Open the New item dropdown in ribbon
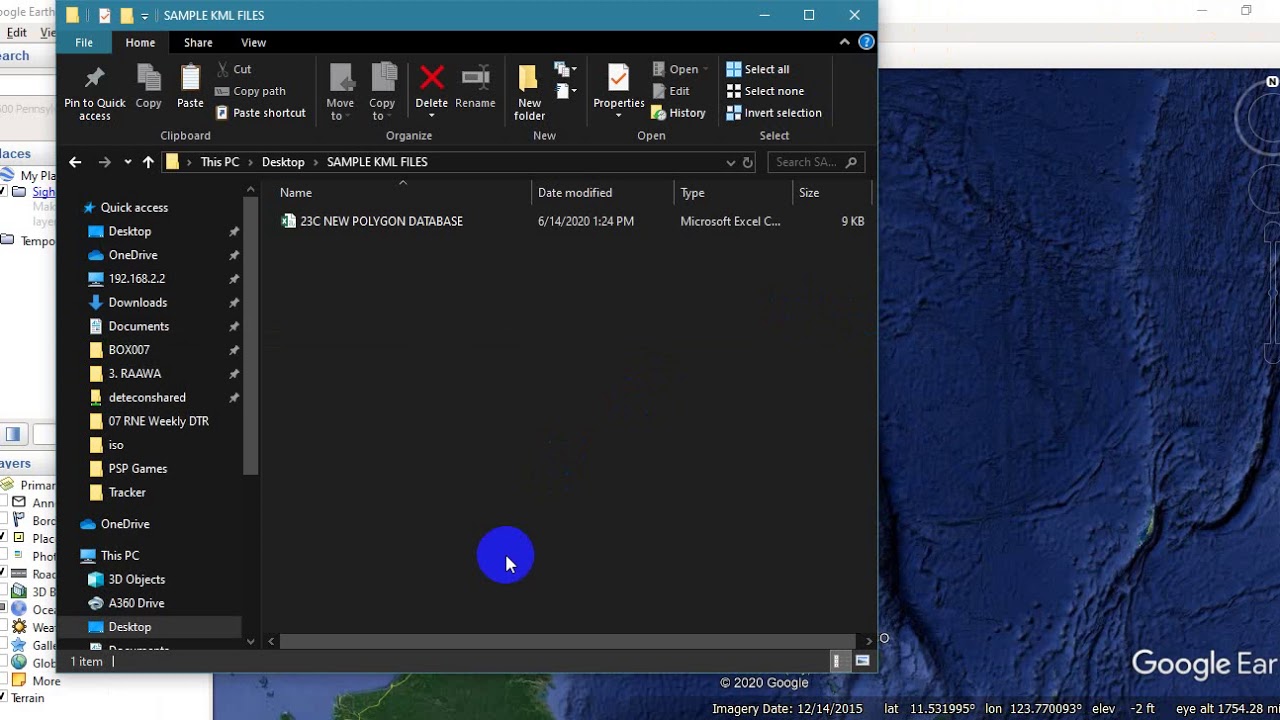Image resolution: width=1280 pixels, height=720 pixels. pos(567,69)
